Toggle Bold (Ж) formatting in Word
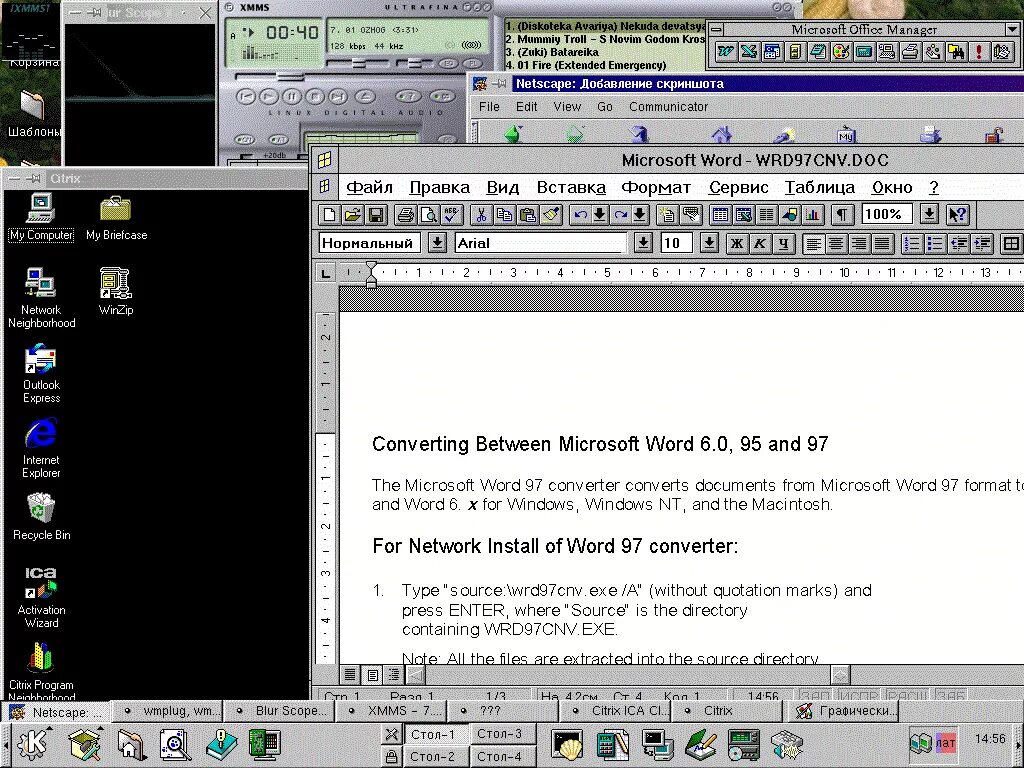 pyautogui.click(x=736, y=244)
